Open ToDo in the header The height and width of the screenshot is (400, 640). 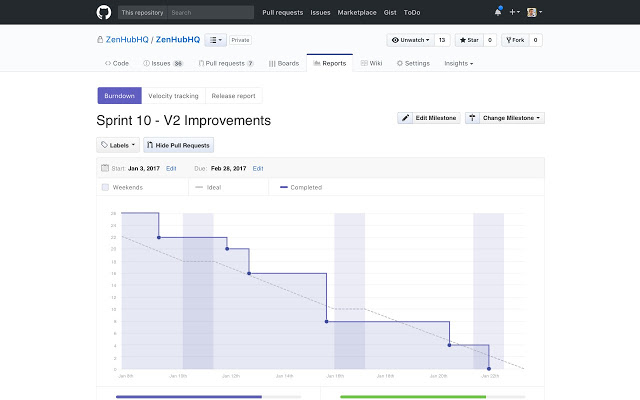412,13
